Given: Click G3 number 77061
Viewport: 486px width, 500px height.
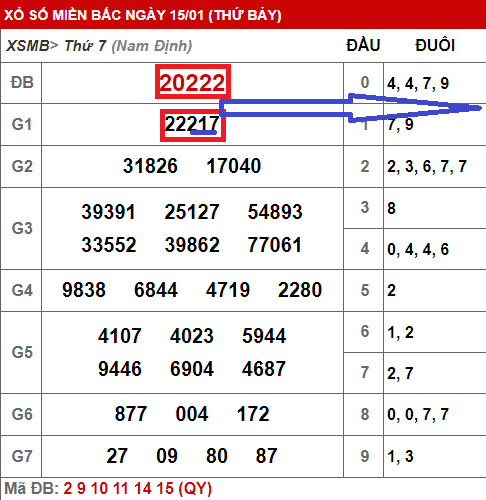Looking at the screenshot, I should pos(275,245).
